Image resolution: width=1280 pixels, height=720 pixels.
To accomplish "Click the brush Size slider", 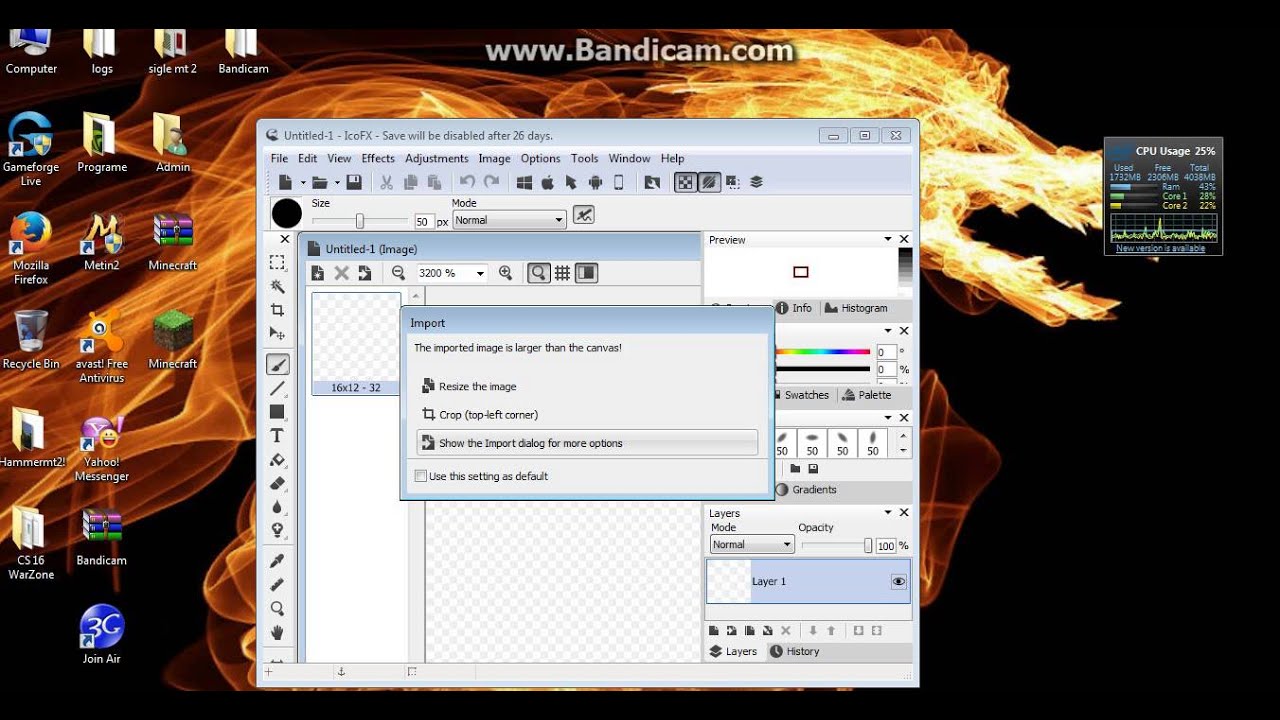I will (360, 221).
